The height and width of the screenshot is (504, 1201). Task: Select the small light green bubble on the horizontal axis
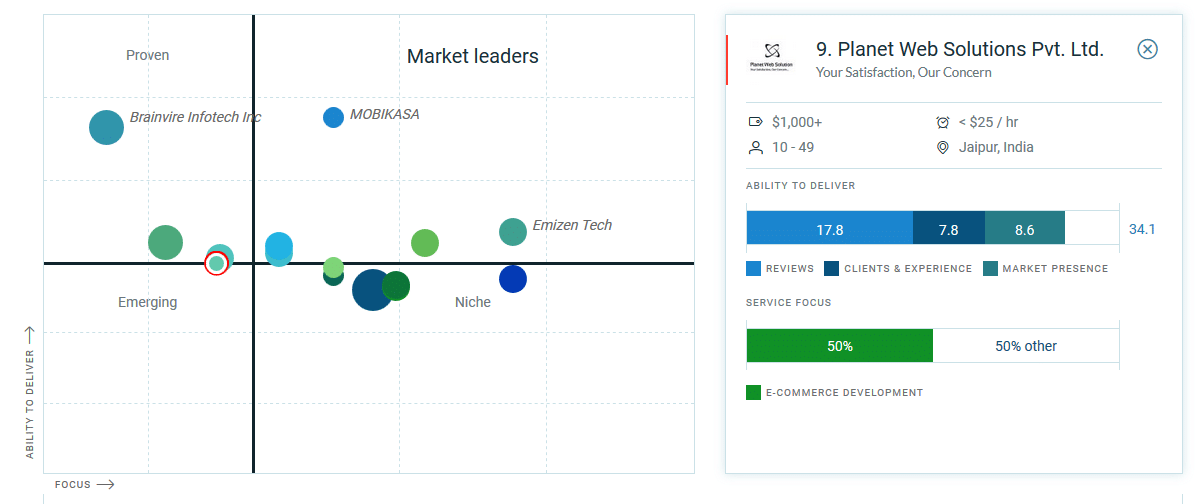[x=333, y=267]
